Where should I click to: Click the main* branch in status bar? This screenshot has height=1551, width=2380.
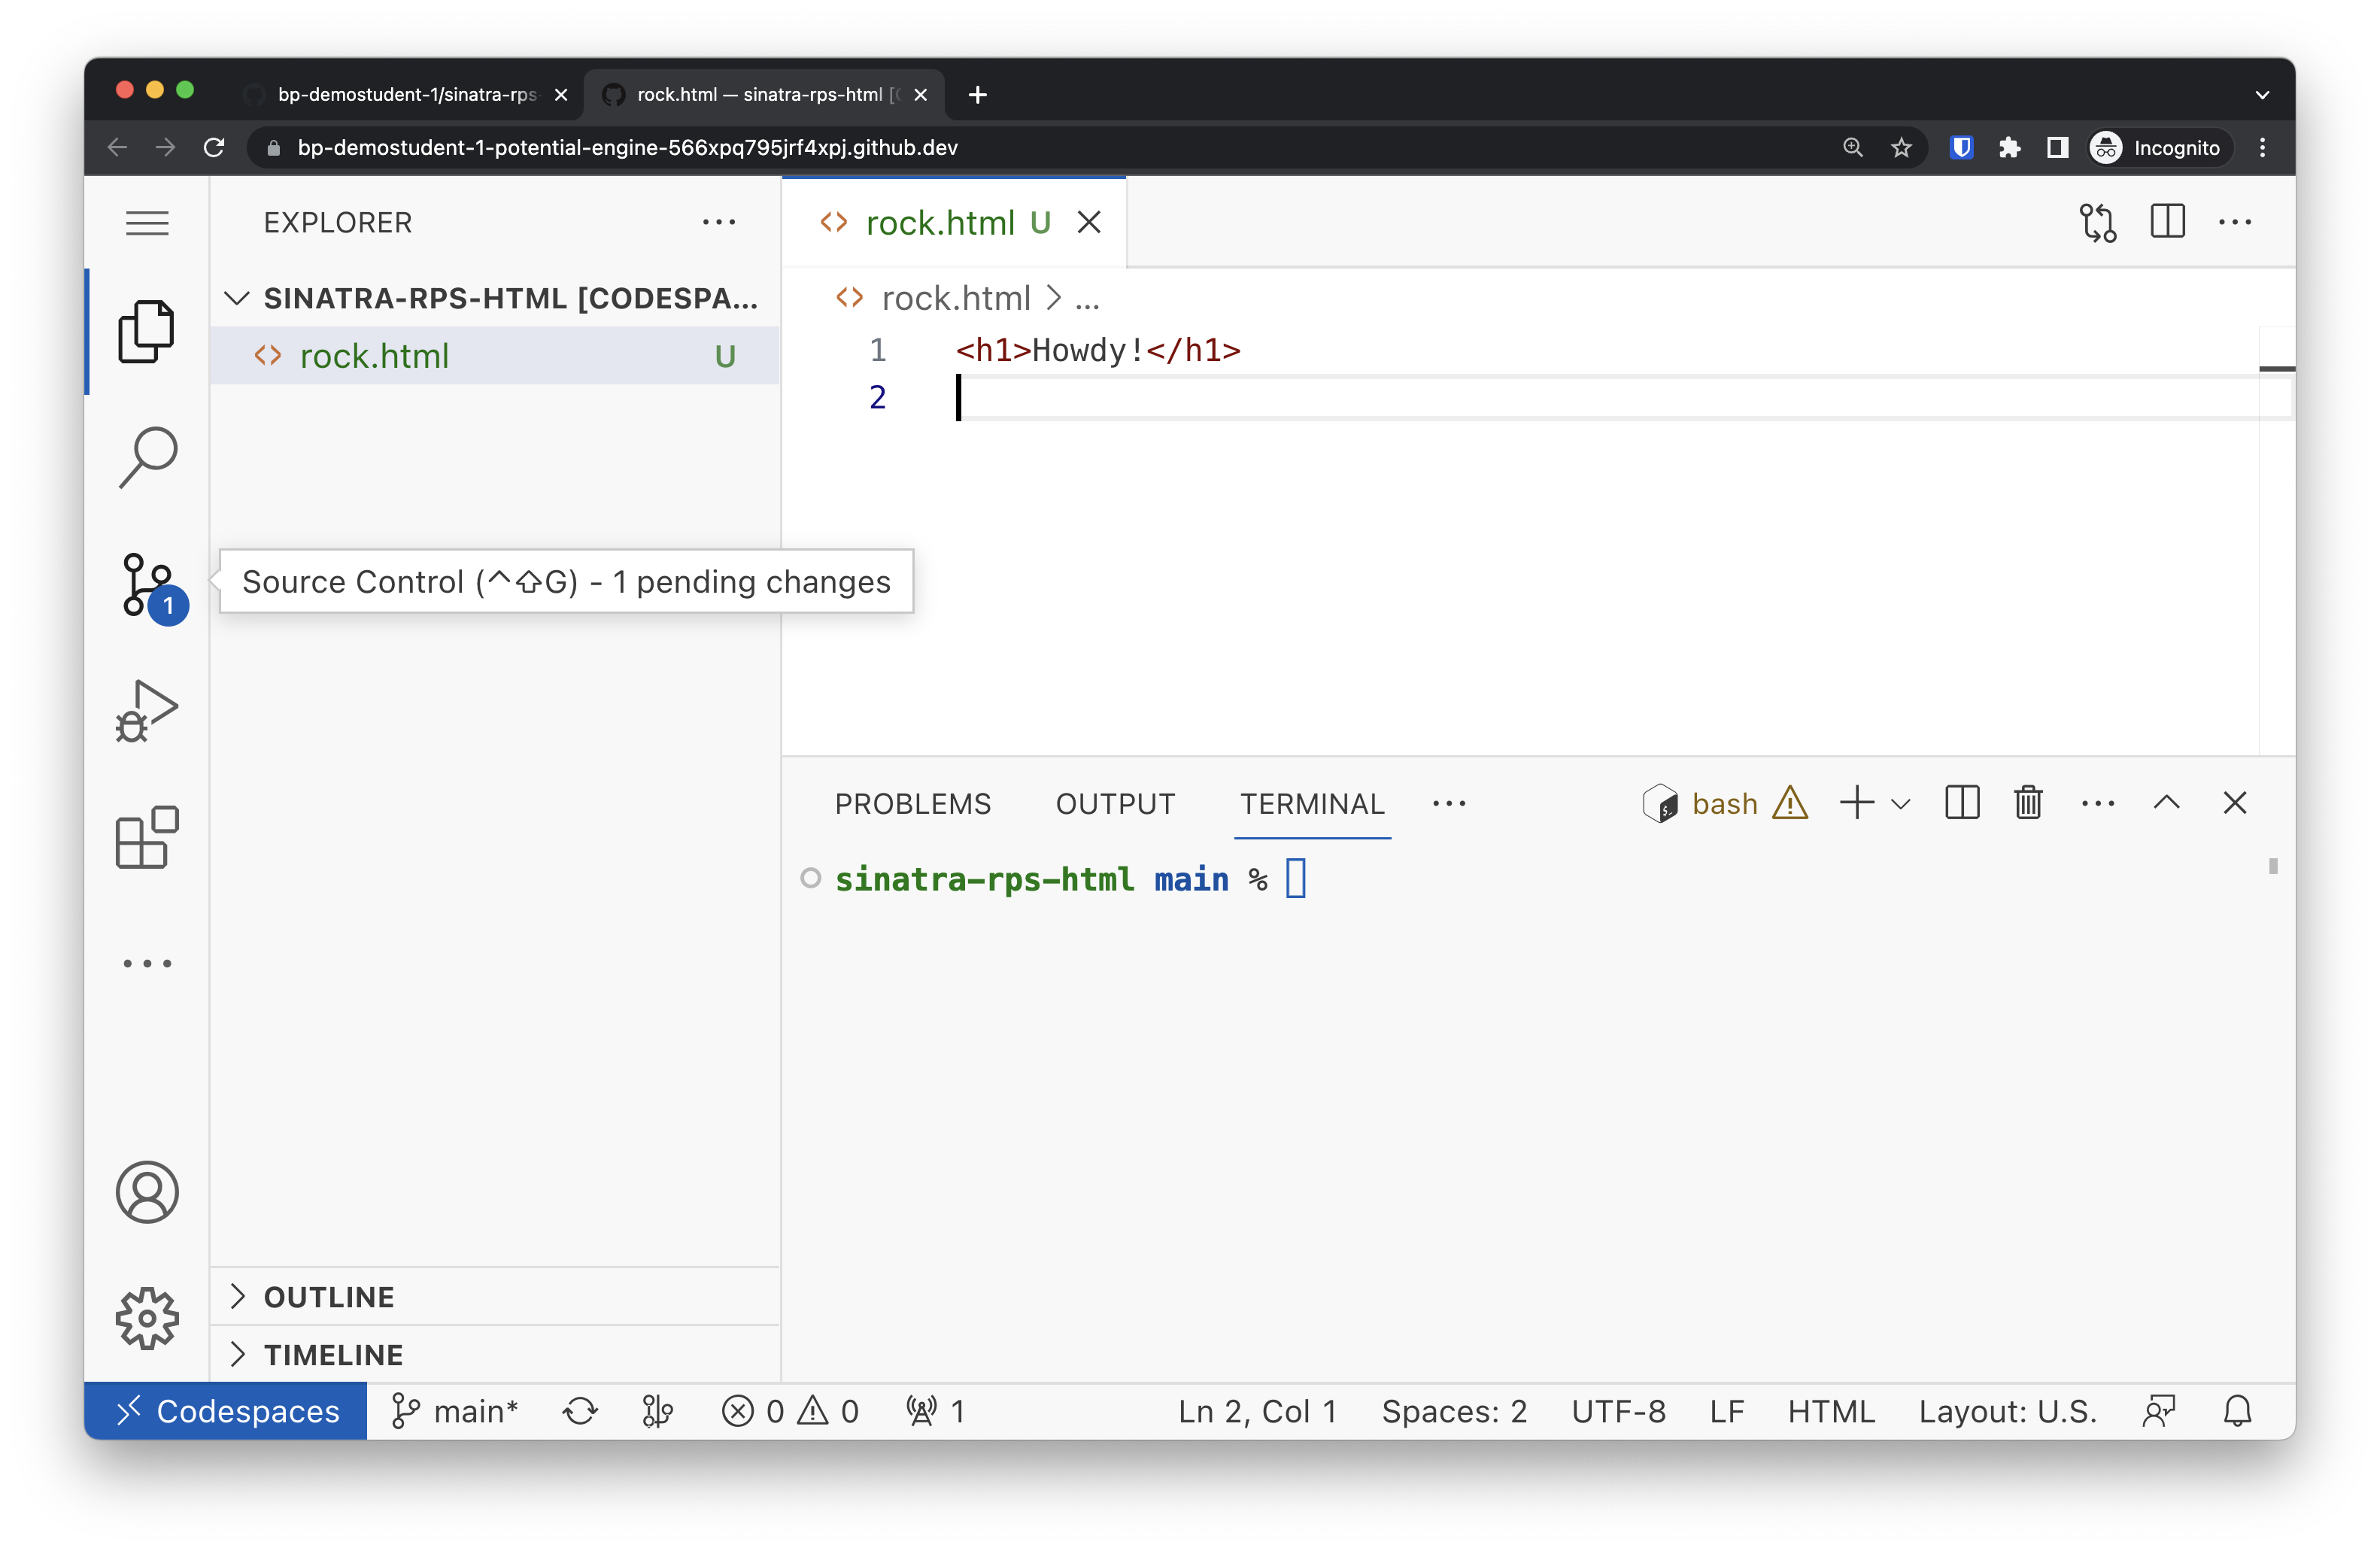click(x=456, y=1411)
